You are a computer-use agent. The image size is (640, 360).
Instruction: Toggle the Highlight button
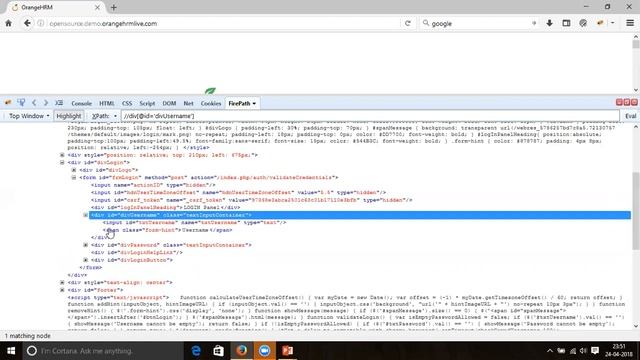click(69, 116)
